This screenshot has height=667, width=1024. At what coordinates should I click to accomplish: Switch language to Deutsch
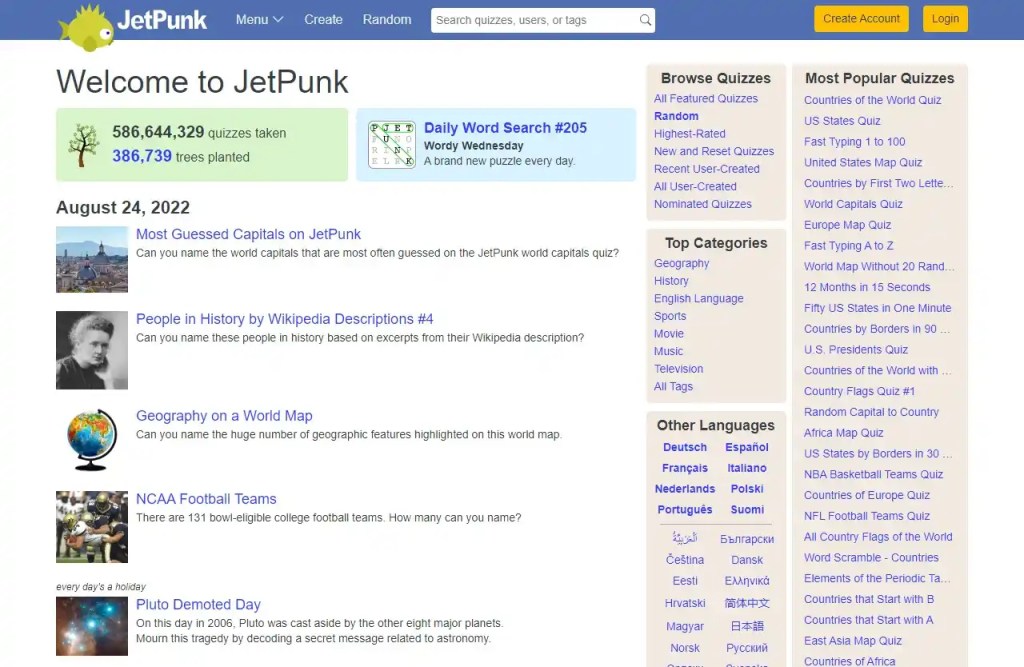(684, 447)
